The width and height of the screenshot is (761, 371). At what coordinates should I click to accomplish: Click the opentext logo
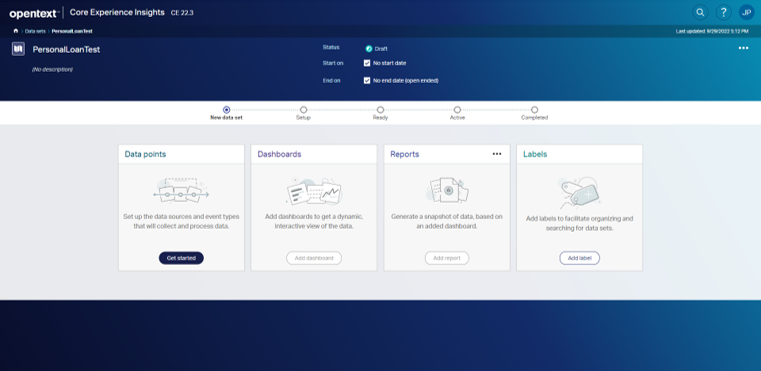point(34,13)
